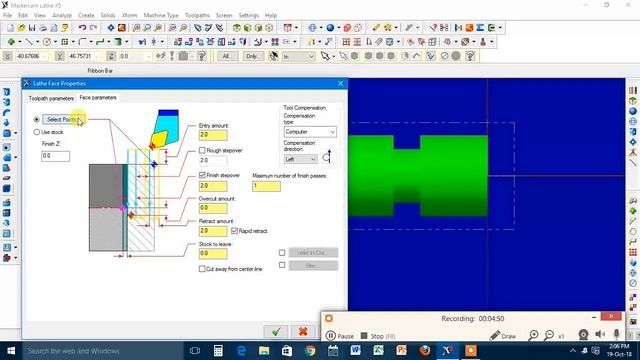Click the Z coordinate lock icon
The image size is (640, 360).
tap(111, 56)
